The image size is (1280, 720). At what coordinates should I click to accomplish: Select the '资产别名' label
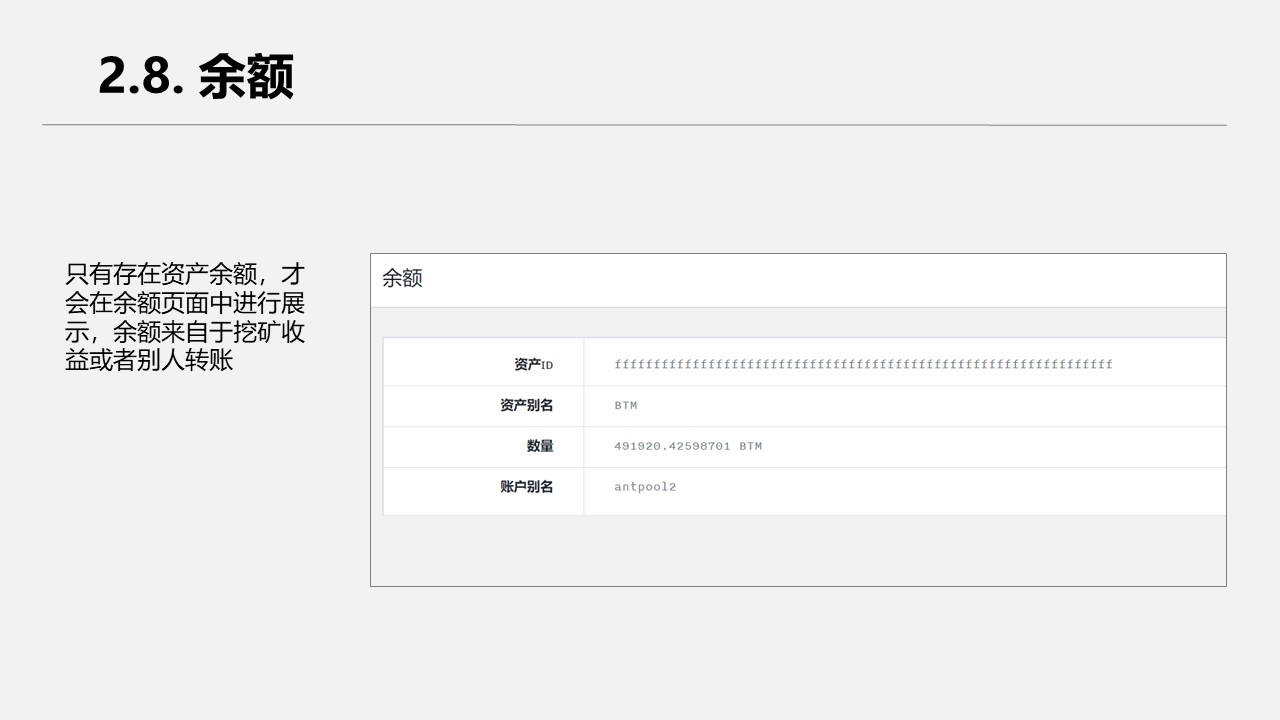526,405
